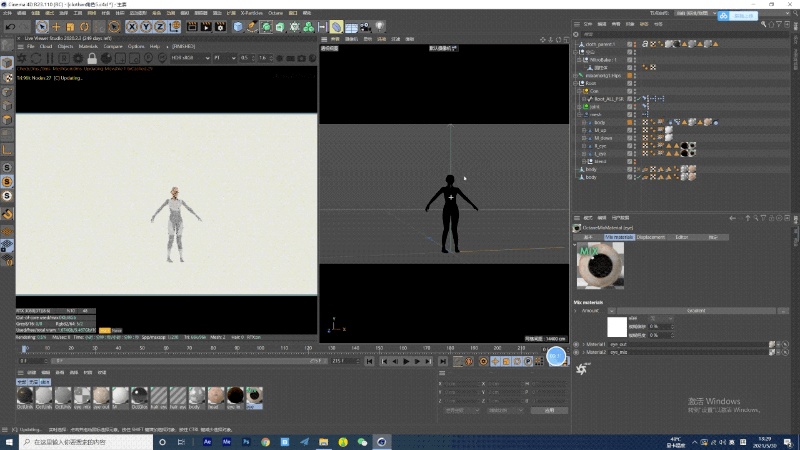Image resolution: width=800 pixels, height=450 pixels.
Task: Open the Materials menu in Live Viewer
Action: [x=89, y=46]
